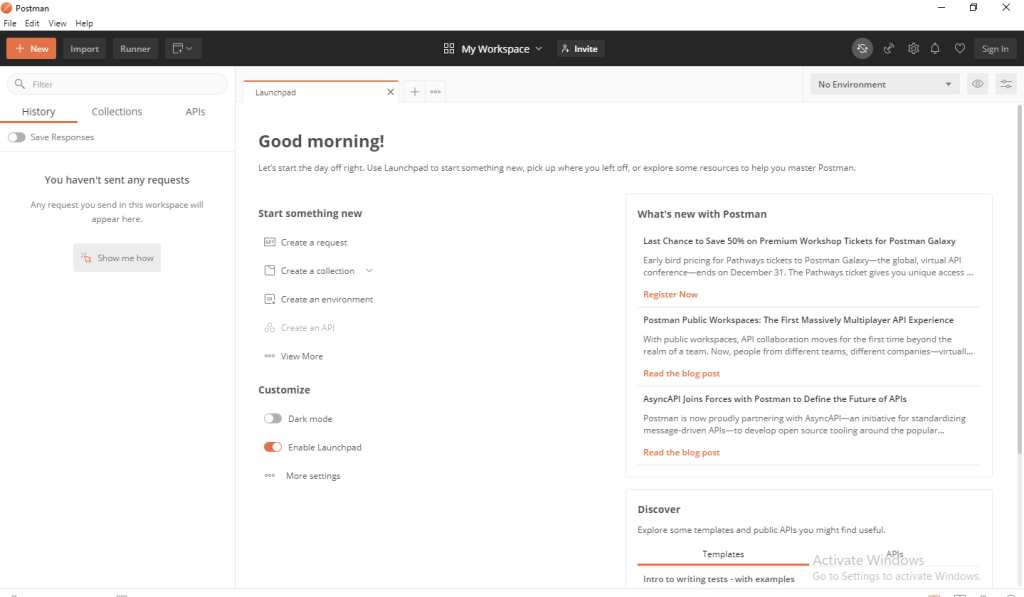Close the Launchpad tab
Viewport: 1024px width, 597px height.
pos(391,92)
